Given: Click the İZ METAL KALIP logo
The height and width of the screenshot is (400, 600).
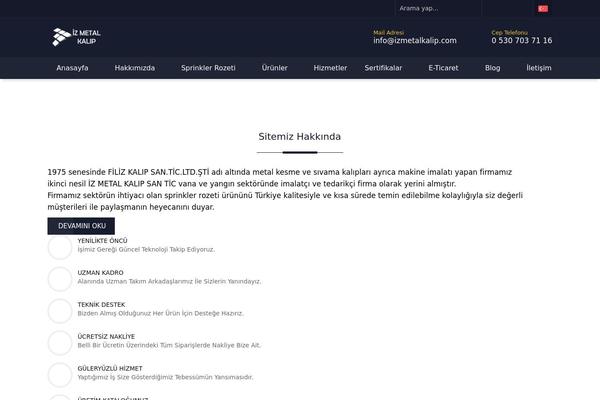Looking at the screenshot, I should click(76, 37).
